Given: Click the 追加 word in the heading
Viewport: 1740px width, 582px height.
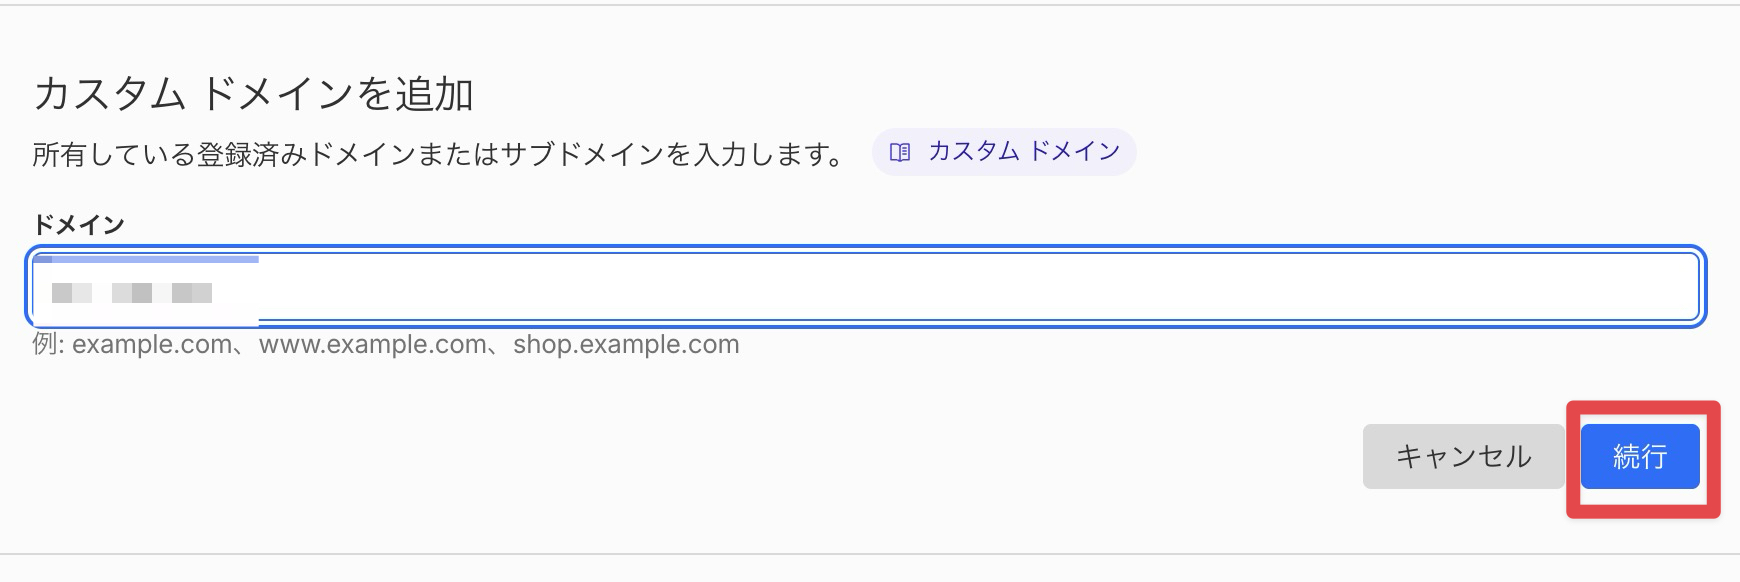Looking at the screenshot, I should pos(435,94).
